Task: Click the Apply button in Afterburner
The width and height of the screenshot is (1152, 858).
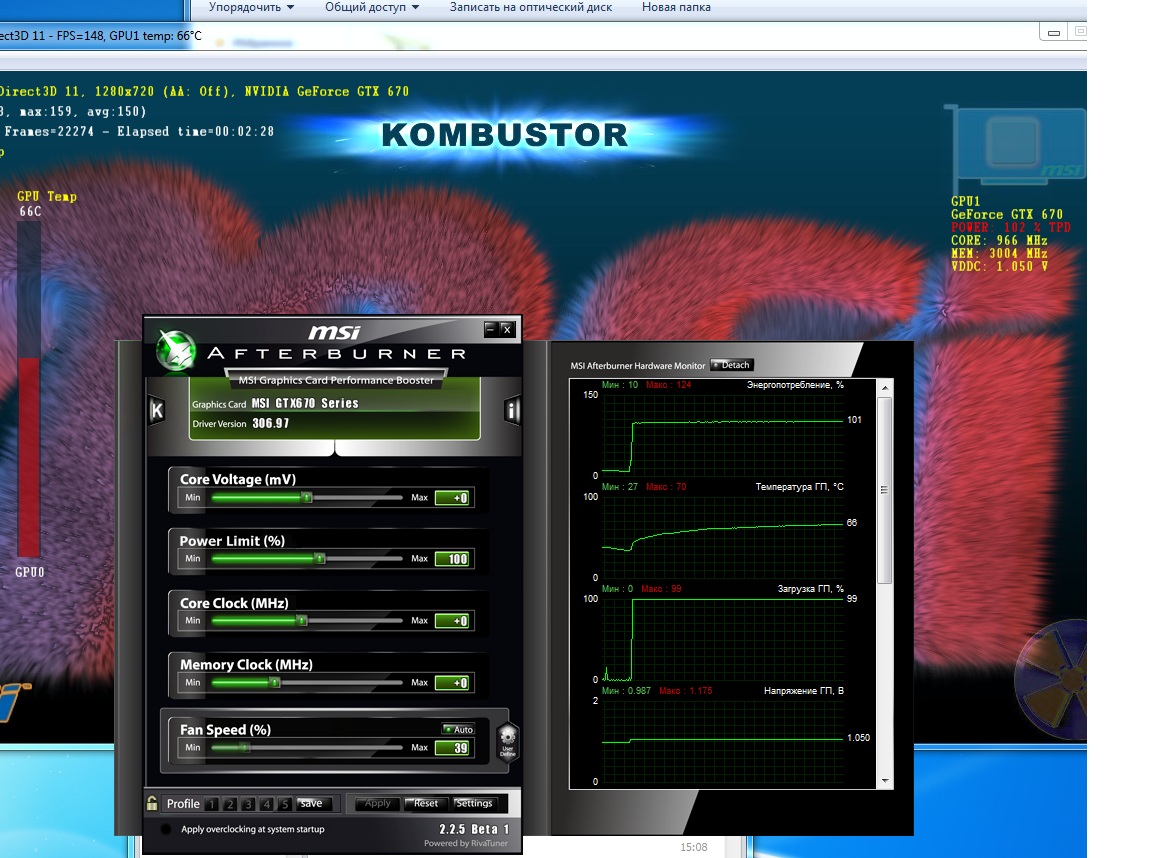Action: (378, 804)
